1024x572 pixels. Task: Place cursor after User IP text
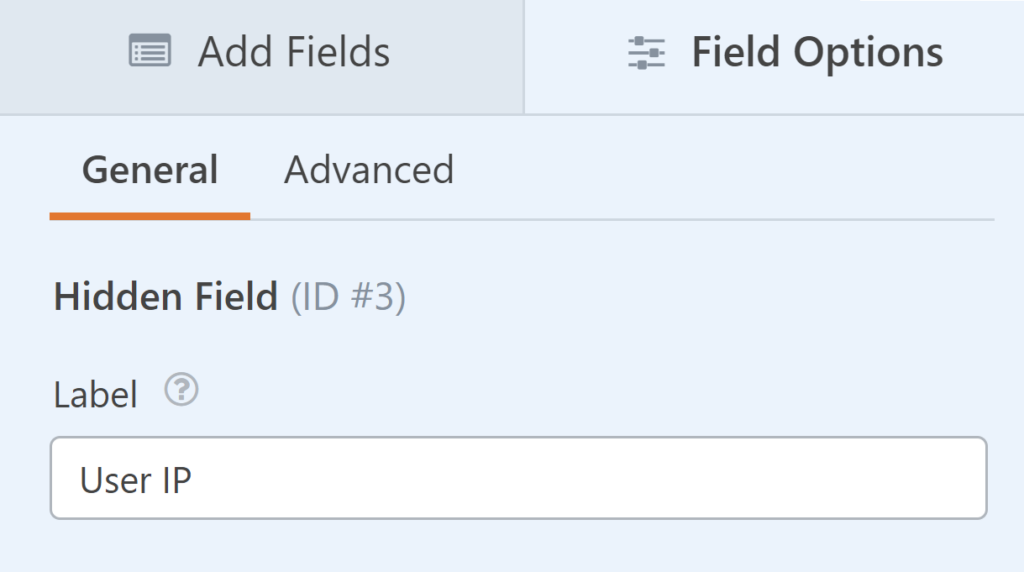(194, 481)
